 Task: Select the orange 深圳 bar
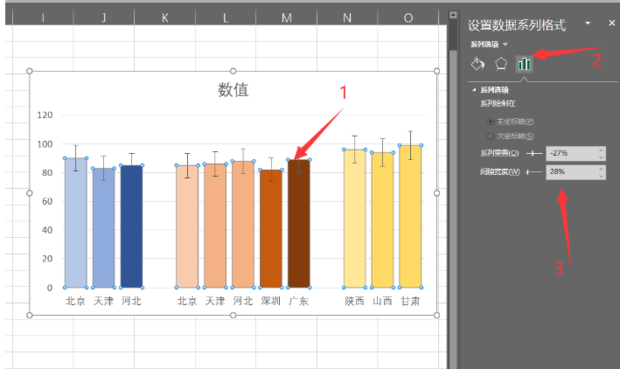271,229
